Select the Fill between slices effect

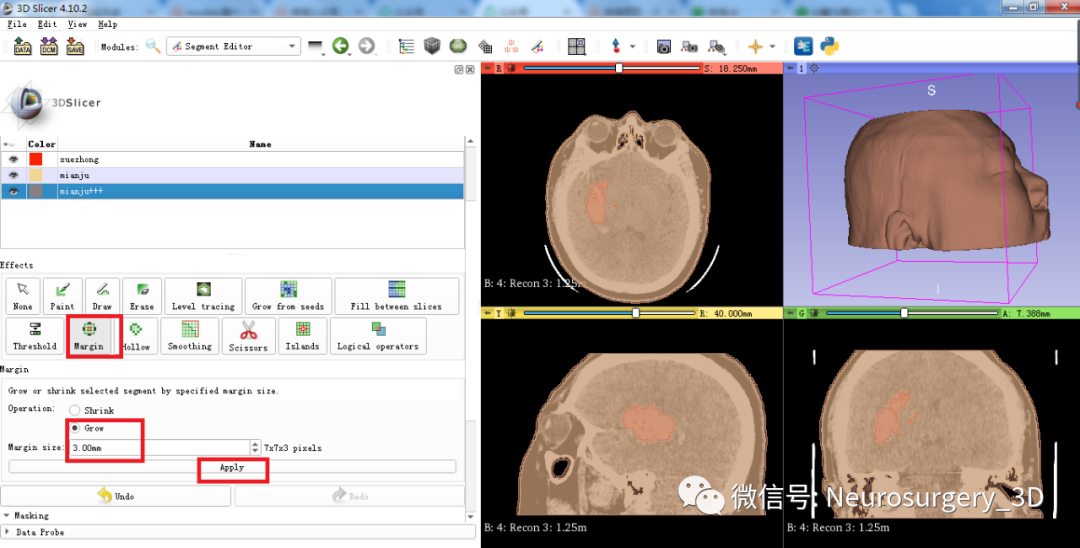click(x=396, y=296)
